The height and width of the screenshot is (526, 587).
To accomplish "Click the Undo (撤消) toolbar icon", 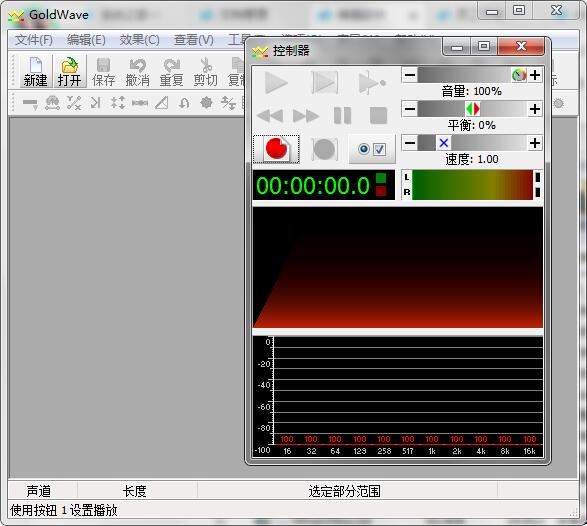I will (138, 72).
